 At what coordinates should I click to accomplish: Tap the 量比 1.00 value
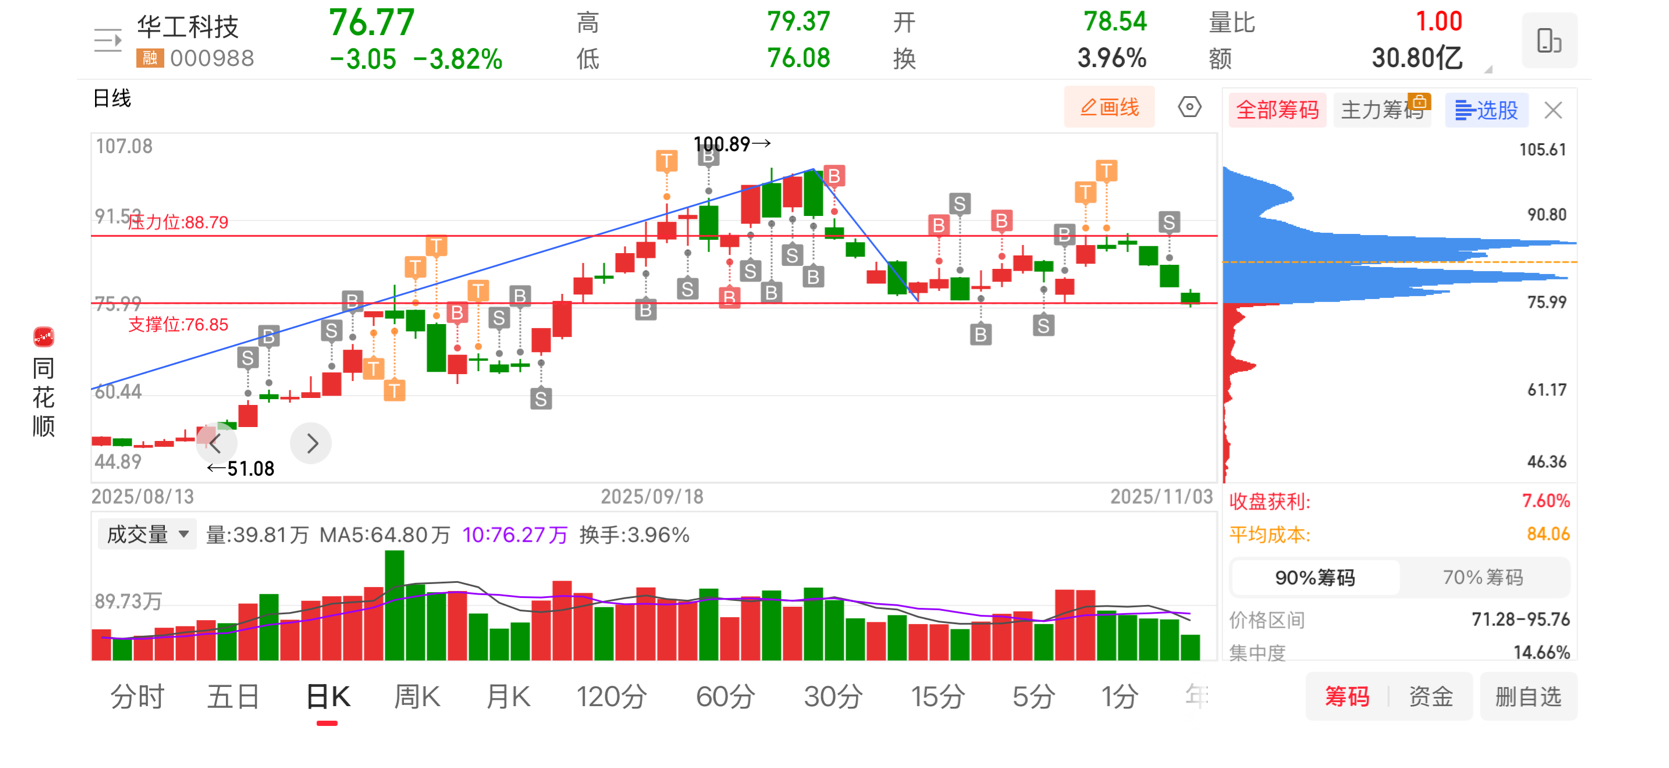point(1439,21)
